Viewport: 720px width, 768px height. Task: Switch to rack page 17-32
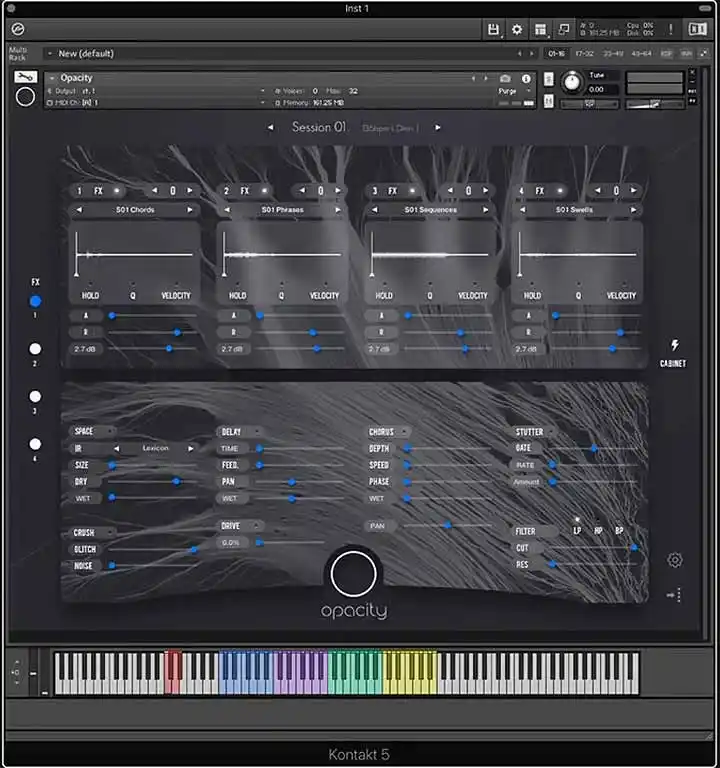pos(584,53)
